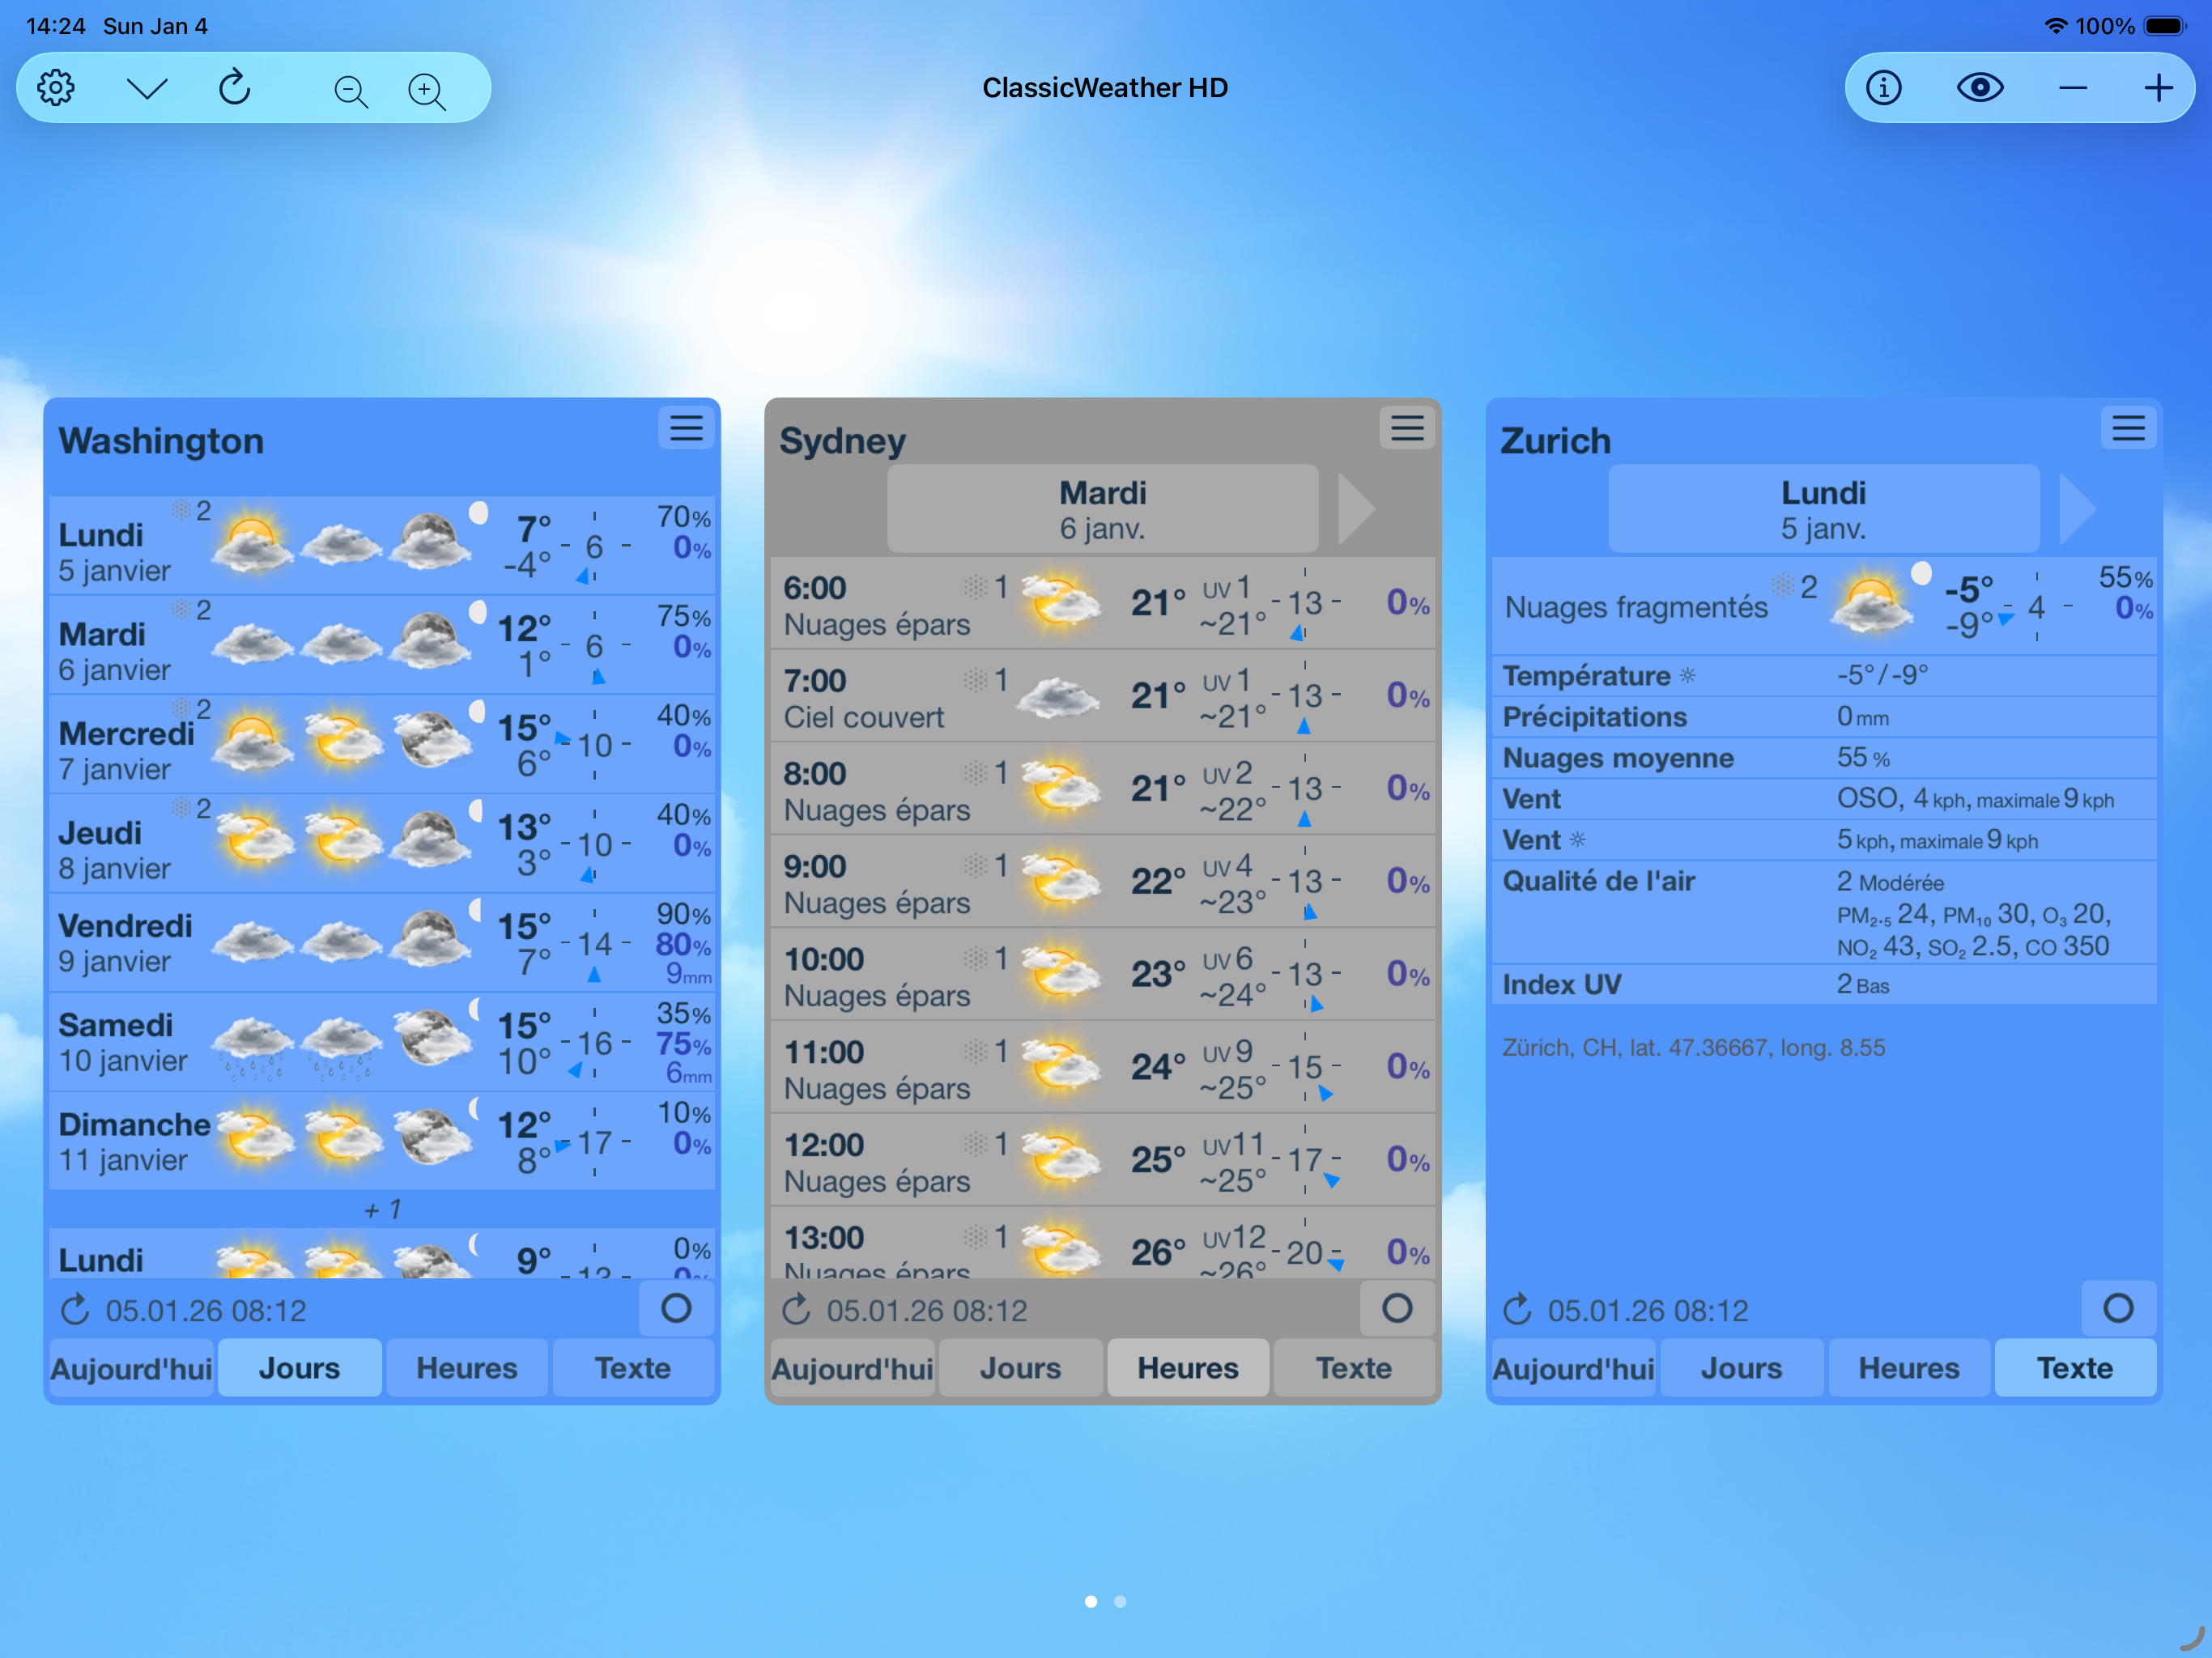Remove a widget with the minus button

tap(2073, 88)
